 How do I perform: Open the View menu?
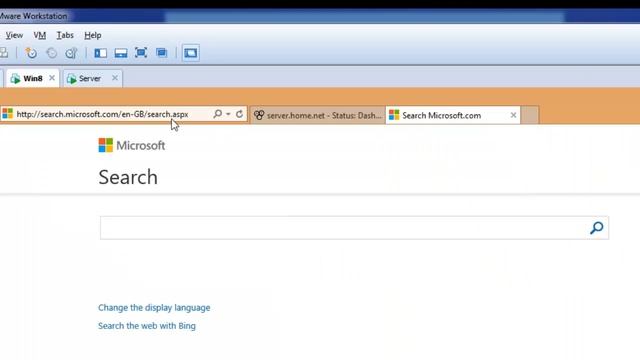(x=14, y=36)
